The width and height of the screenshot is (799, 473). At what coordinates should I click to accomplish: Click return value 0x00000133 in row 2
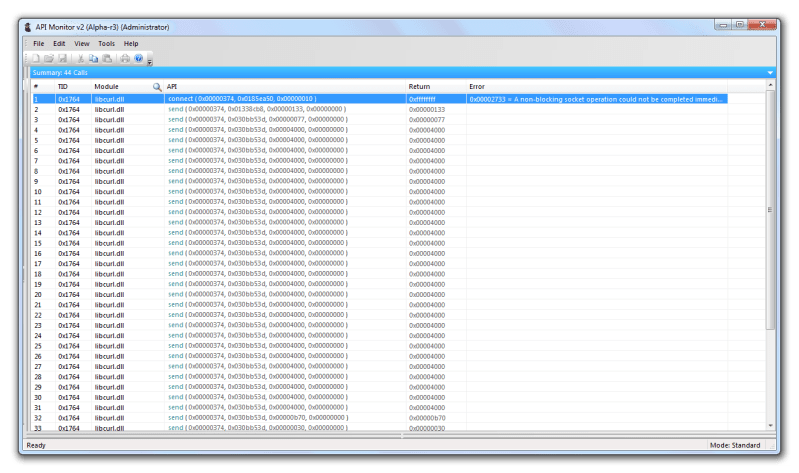[x=427, y=110]
